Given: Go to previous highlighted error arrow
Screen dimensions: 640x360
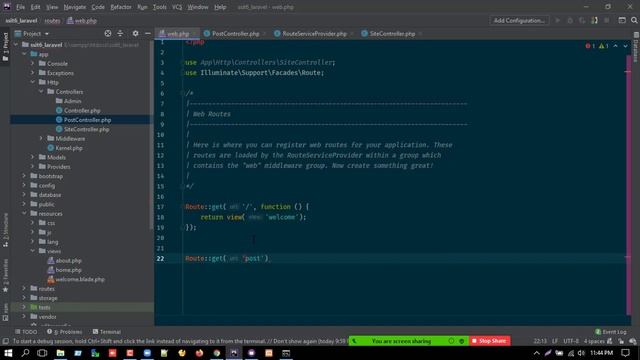Looking at the screenshot, I should (616, 46).
